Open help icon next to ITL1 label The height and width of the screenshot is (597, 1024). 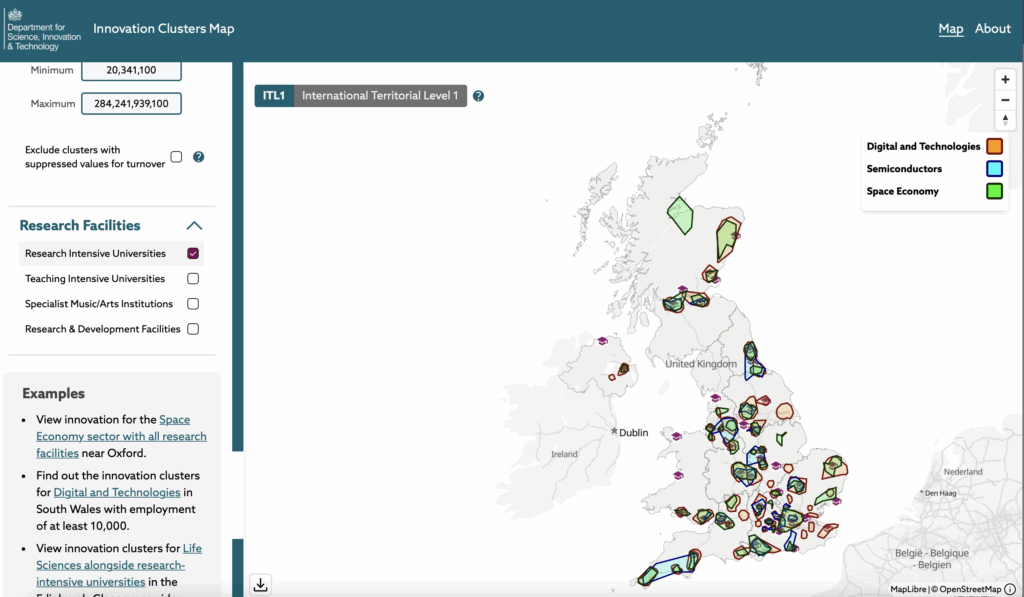coord(479,96)
